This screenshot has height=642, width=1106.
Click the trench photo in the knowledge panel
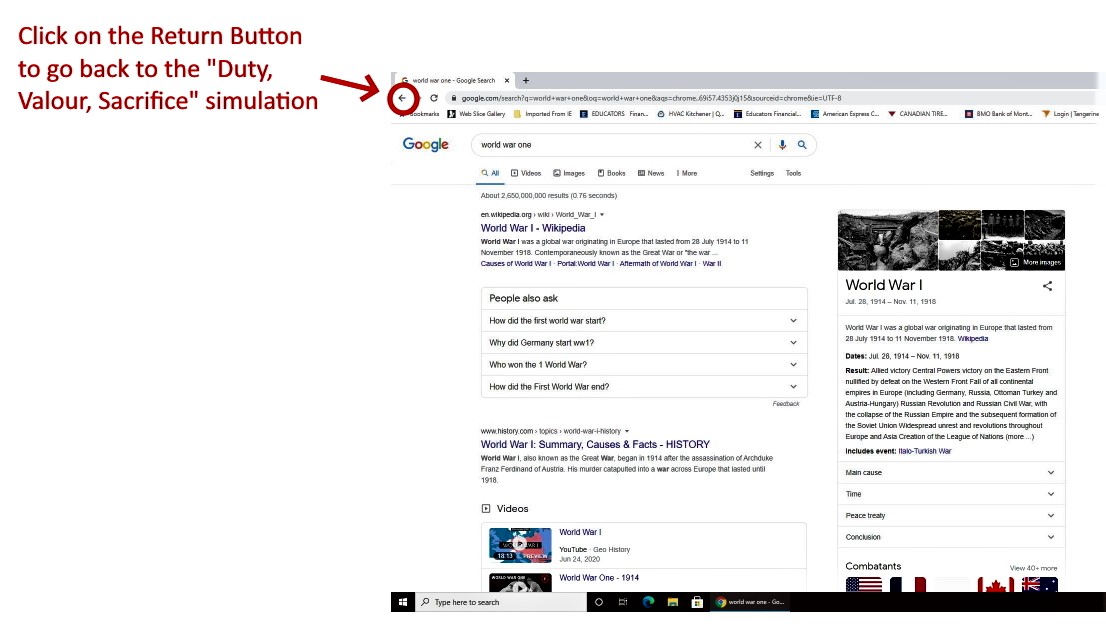[x=887, y=240]
